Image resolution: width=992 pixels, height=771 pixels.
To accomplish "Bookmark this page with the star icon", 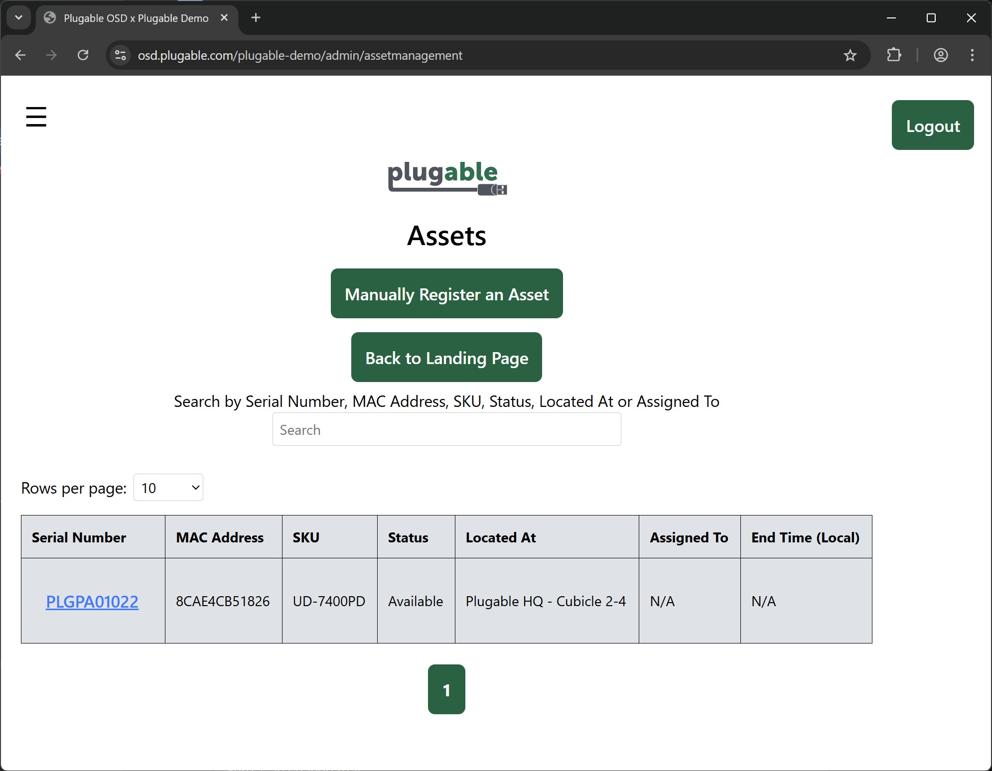I will pos(849,55).
